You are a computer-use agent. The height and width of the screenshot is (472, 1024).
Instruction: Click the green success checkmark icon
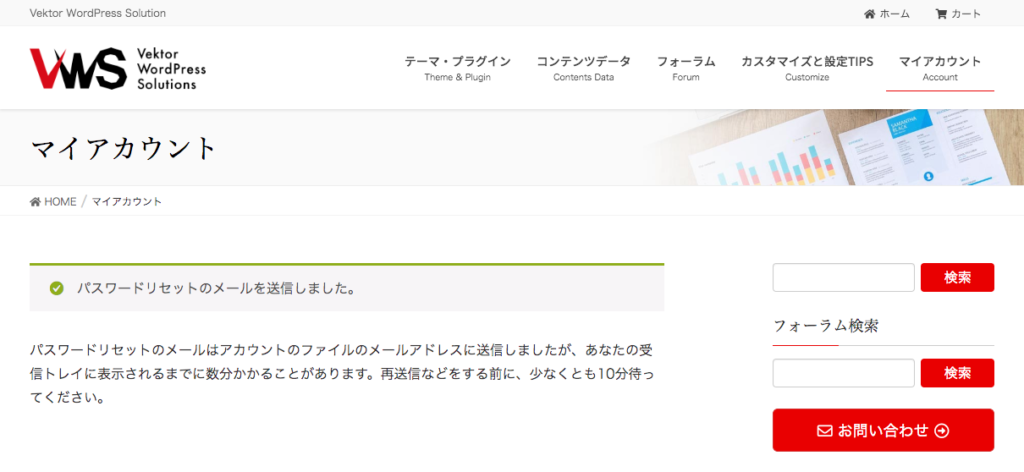click(57, 288)
